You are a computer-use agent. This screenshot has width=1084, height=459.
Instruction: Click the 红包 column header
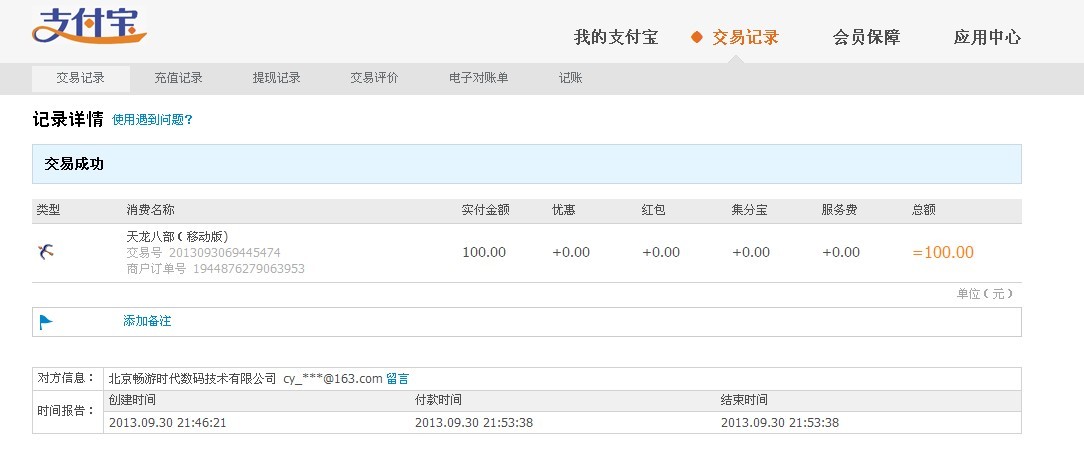653,210
